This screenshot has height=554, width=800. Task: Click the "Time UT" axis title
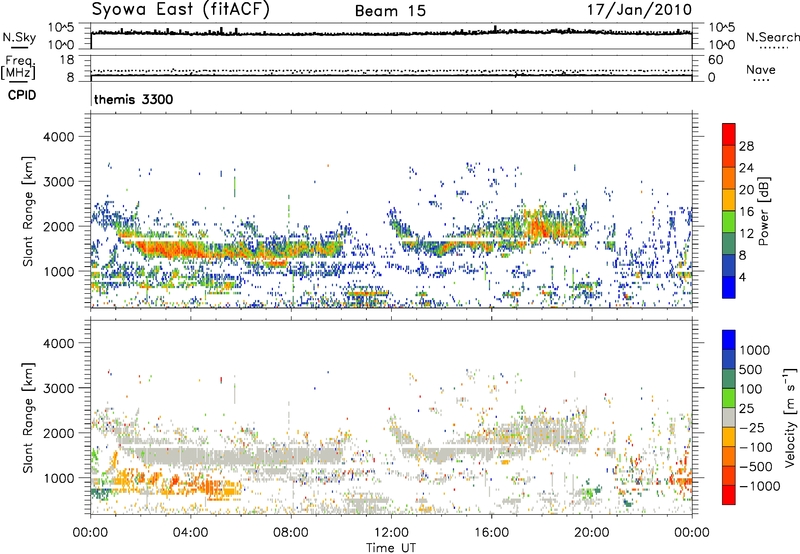(391, 548)
